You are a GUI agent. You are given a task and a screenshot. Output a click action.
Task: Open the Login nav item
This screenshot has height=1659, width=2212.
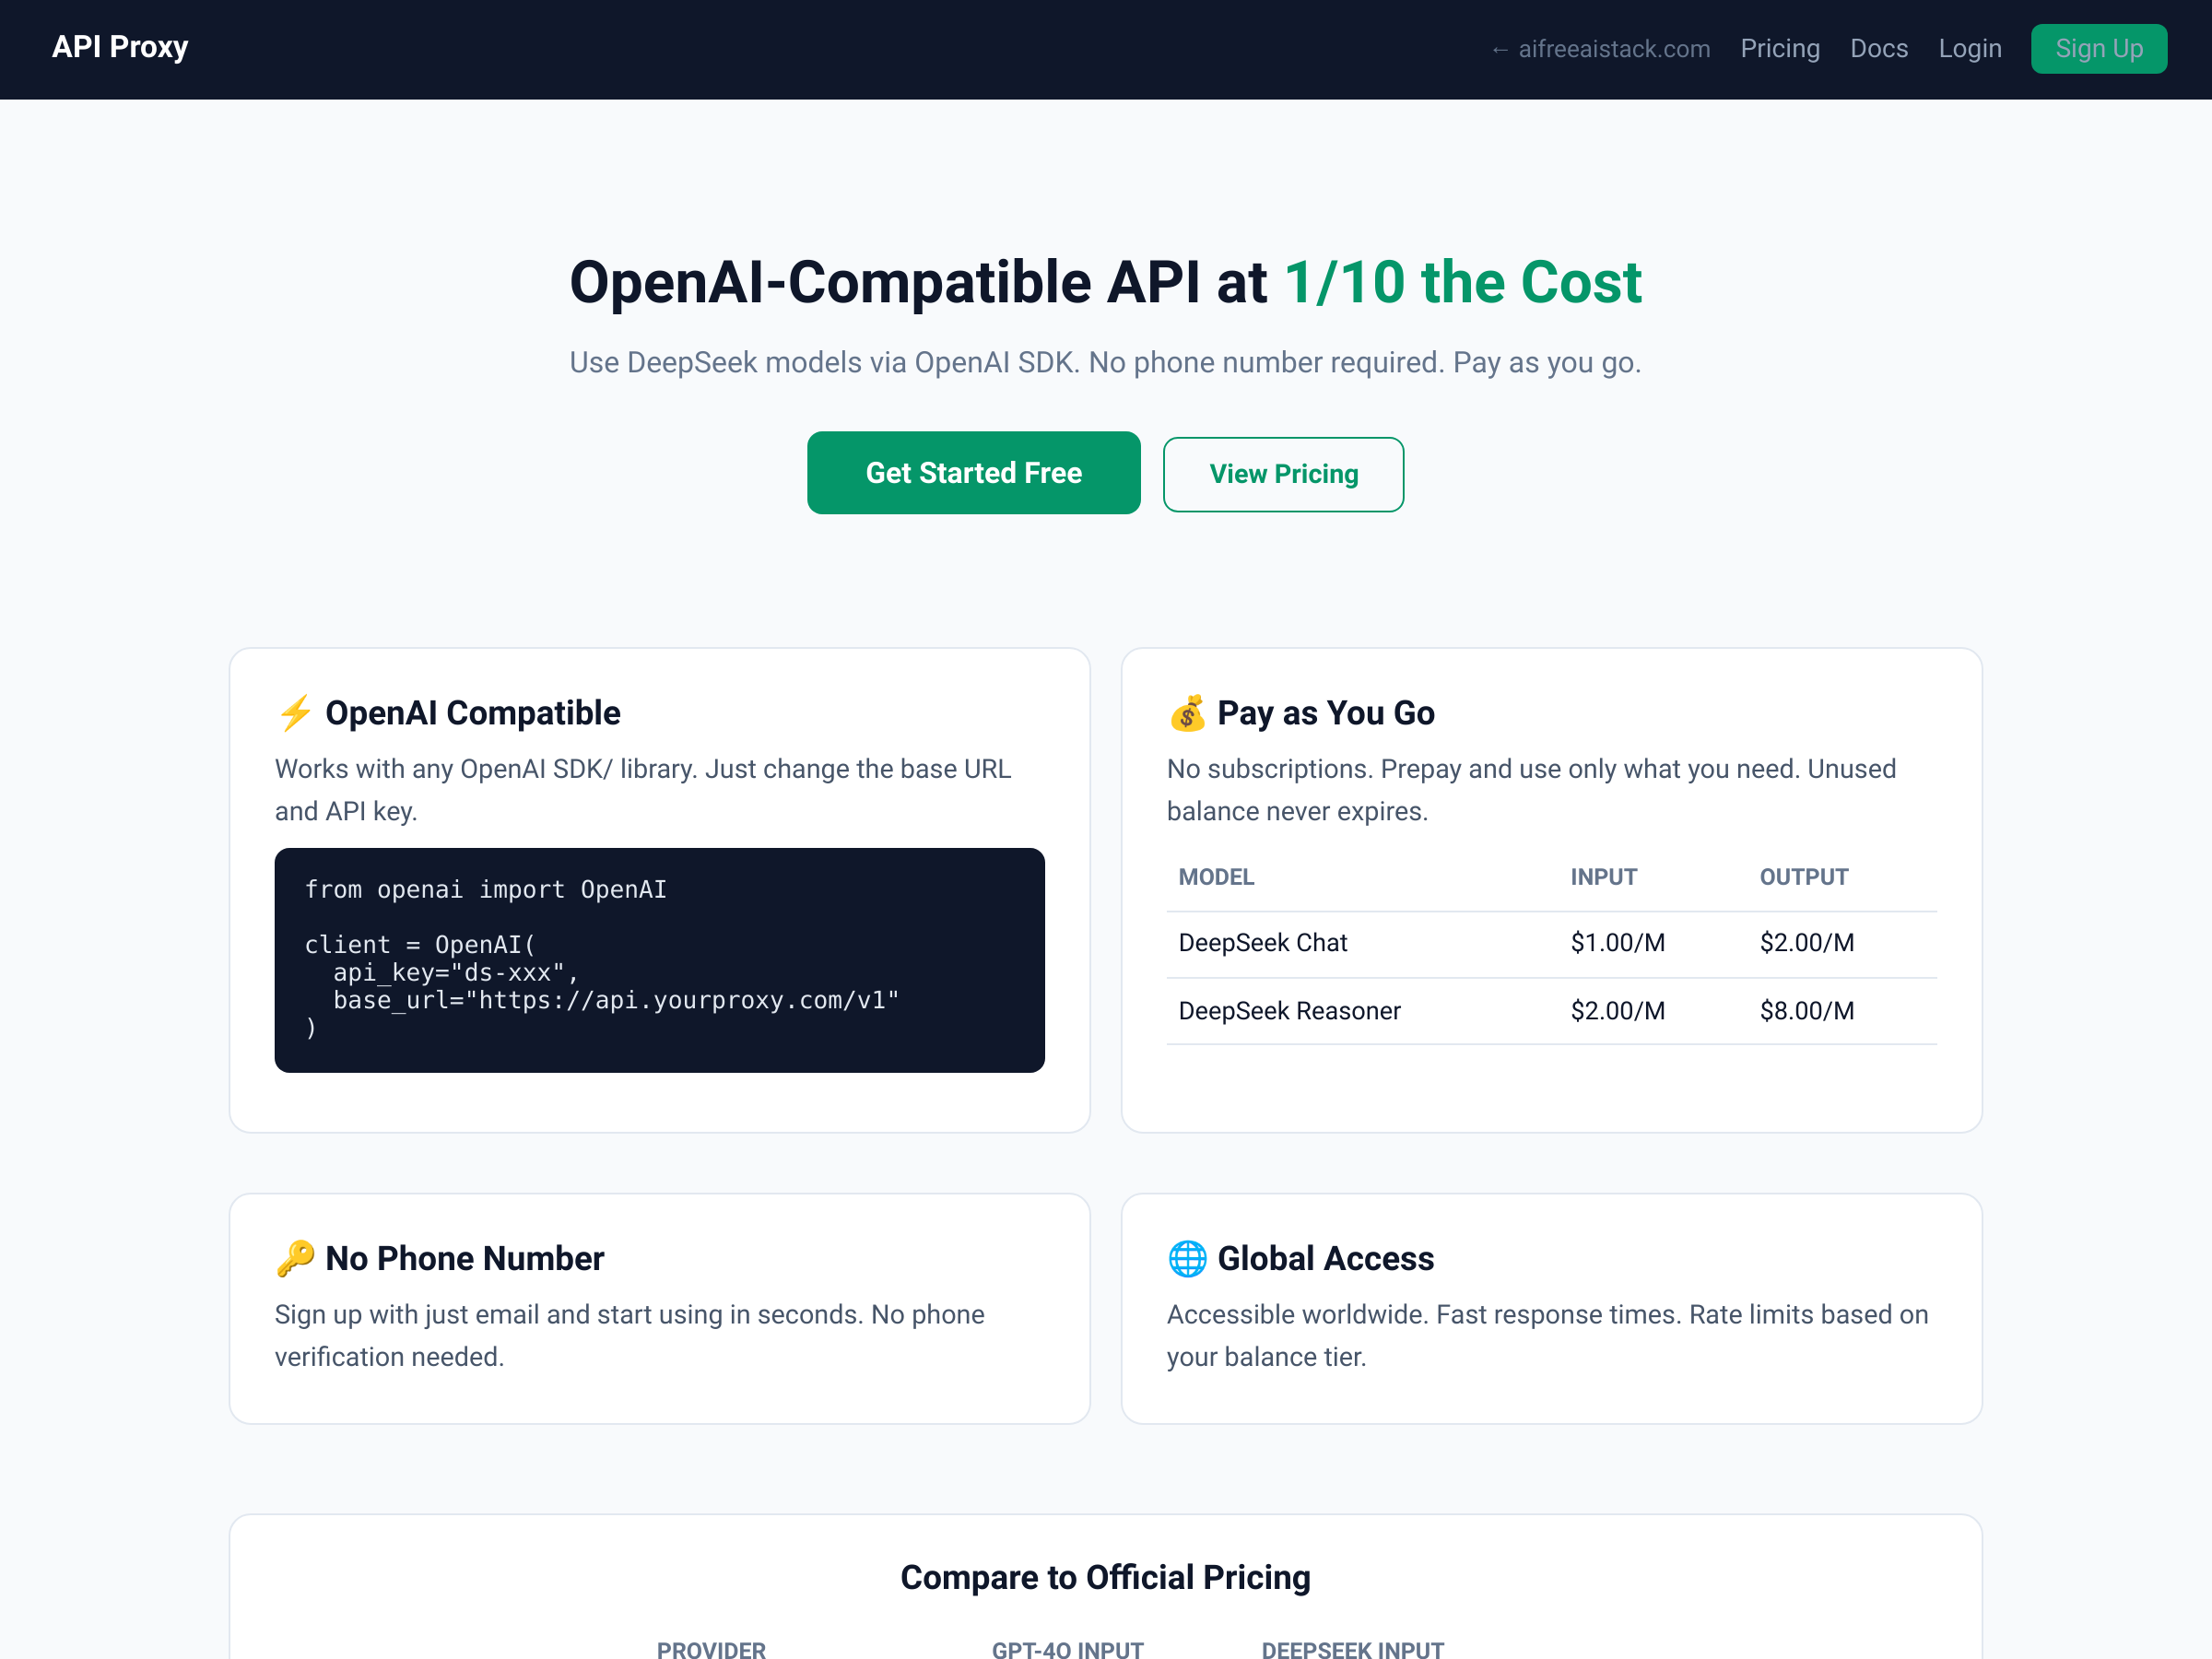point(1970,49)
